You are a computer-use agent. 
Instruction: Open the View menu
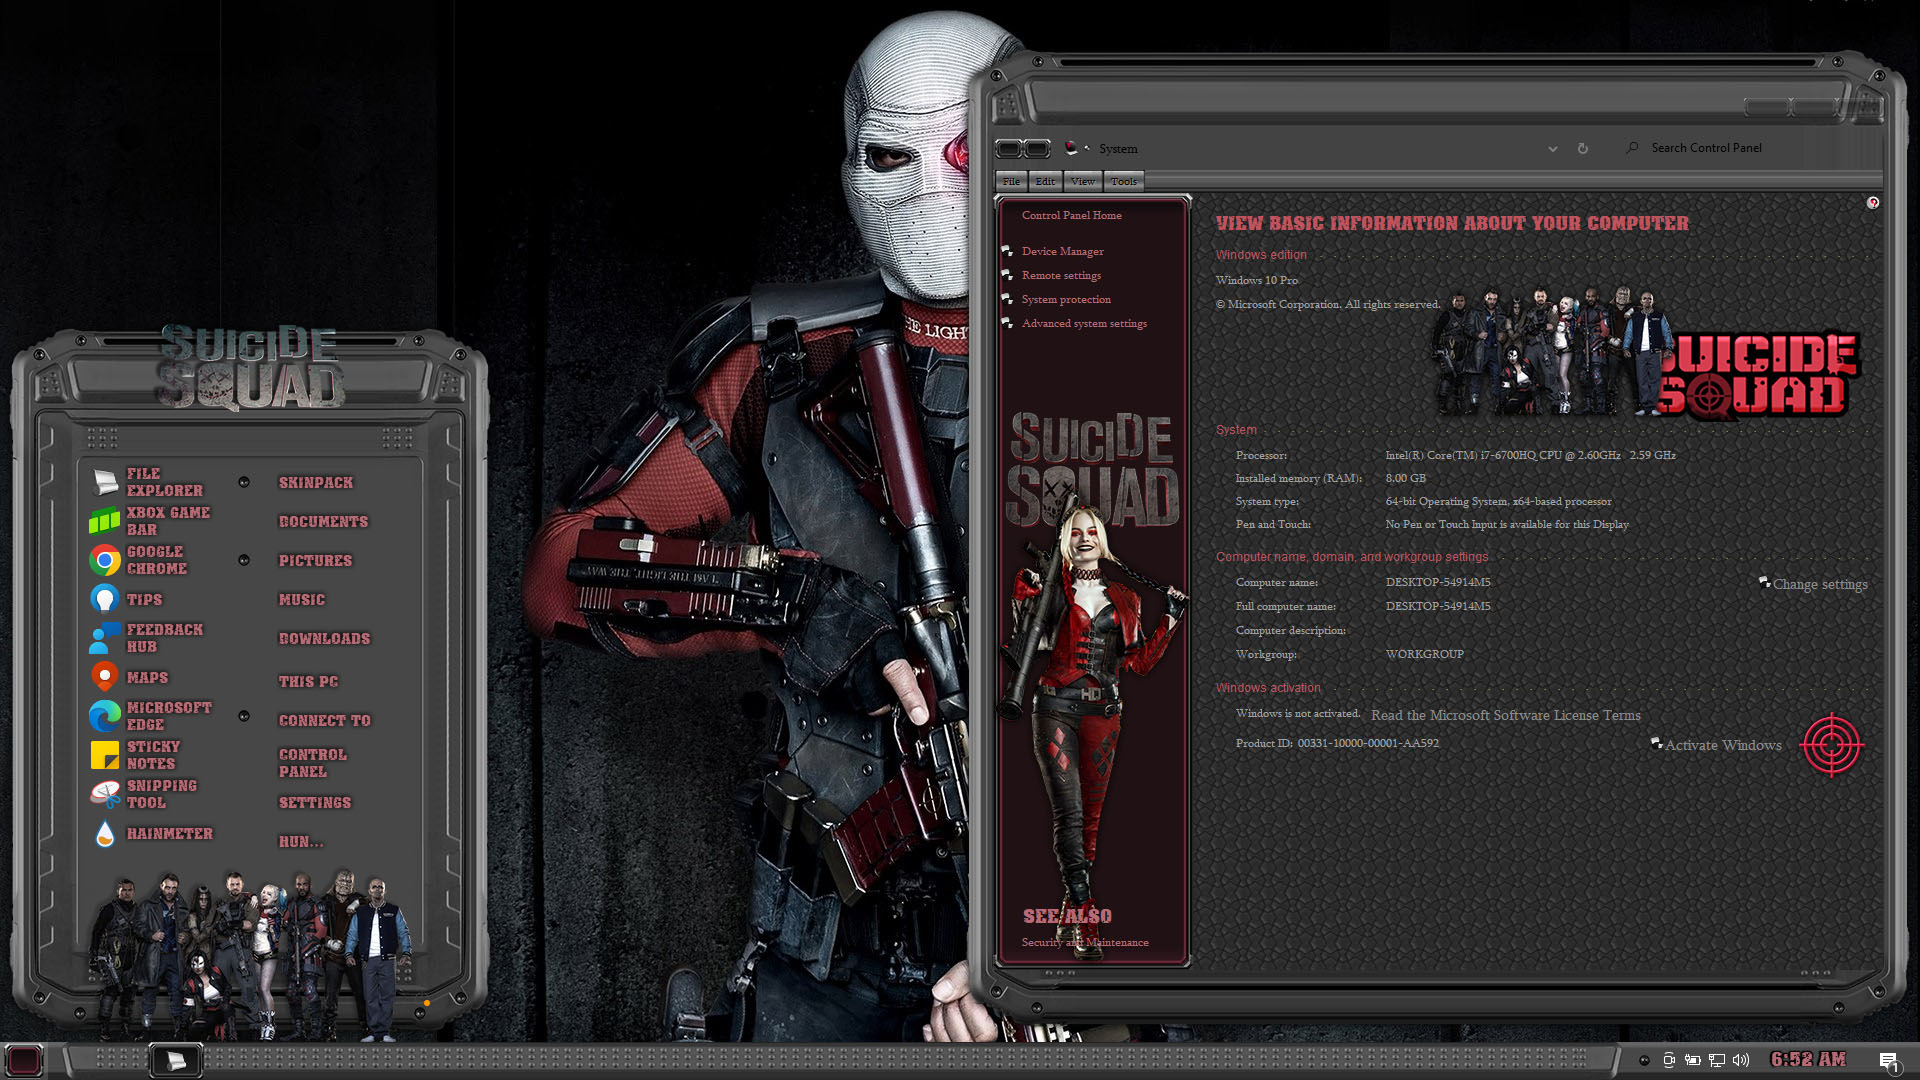click(1083, 181)
